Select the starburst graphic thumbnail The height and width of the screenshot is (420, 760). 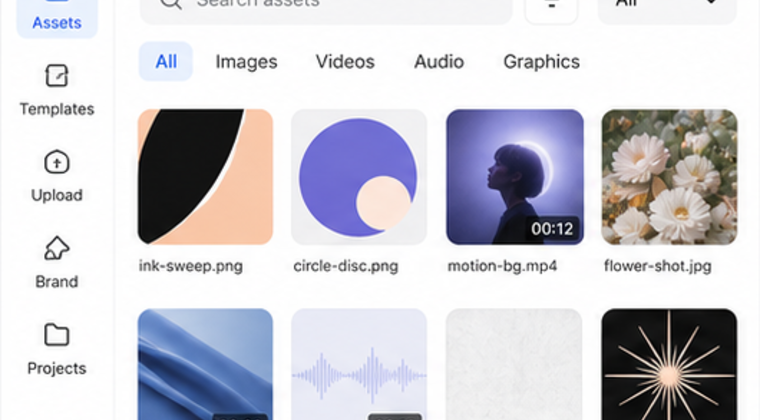(x=669, y=364)
